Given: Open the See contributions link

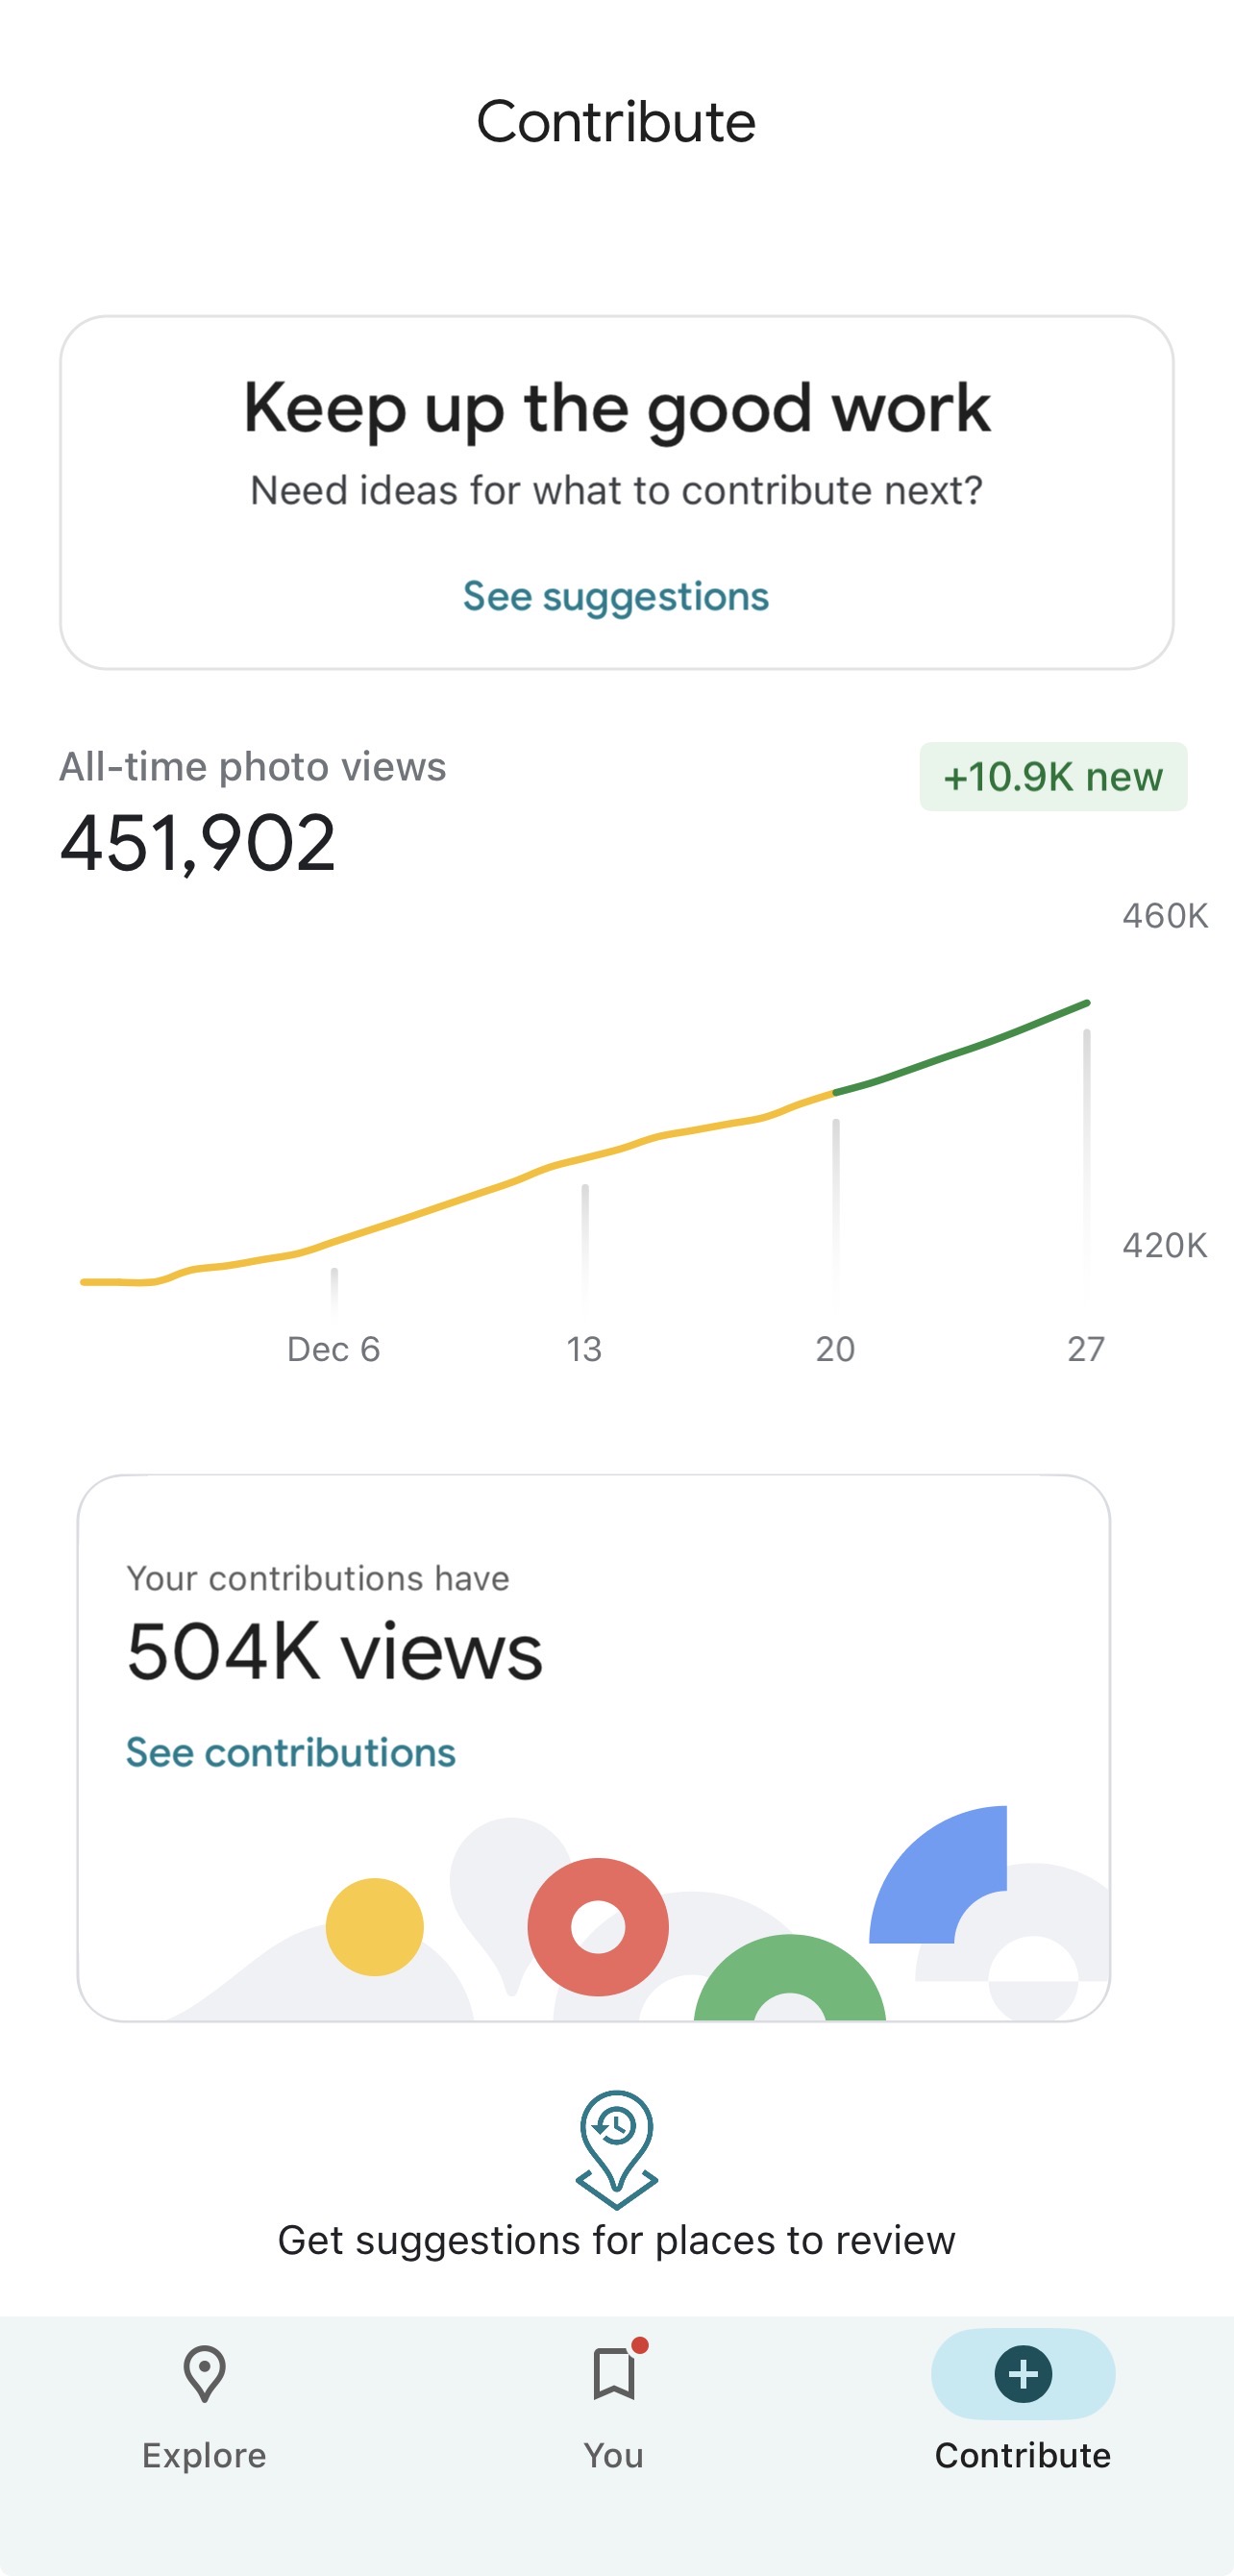Looking at the screenshot, I should click(291, 1753).
